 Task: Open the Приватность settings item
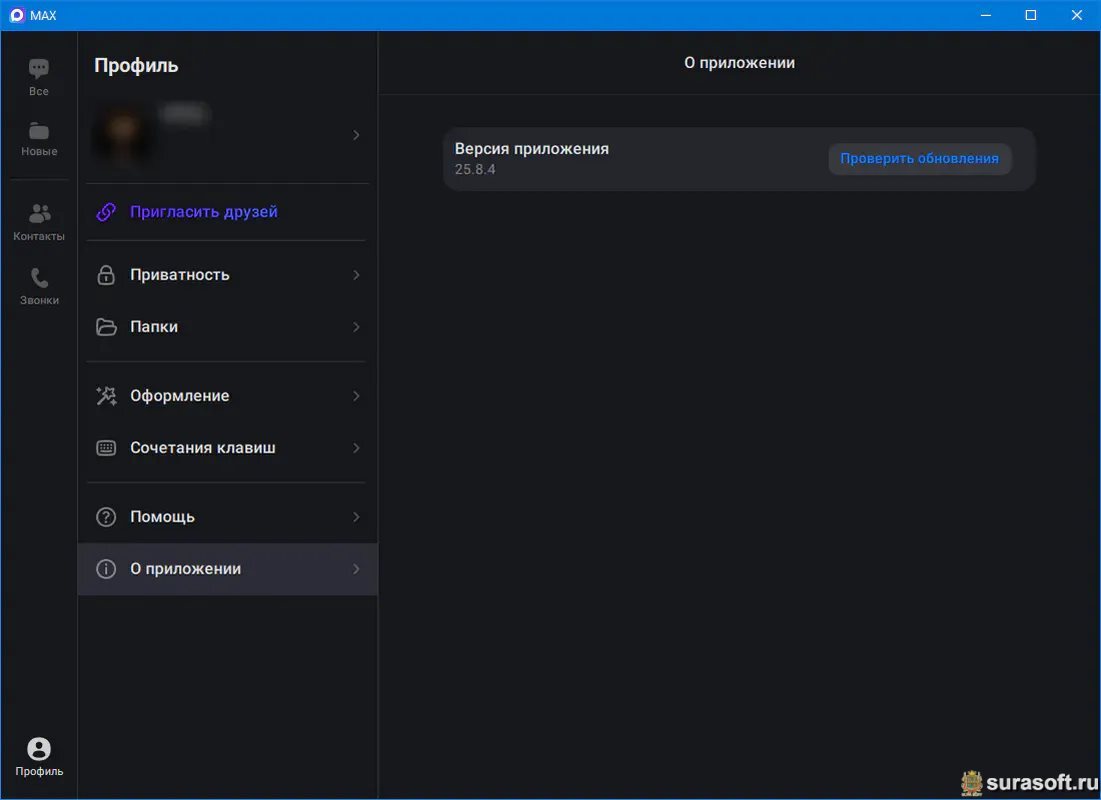pos(228,275)
